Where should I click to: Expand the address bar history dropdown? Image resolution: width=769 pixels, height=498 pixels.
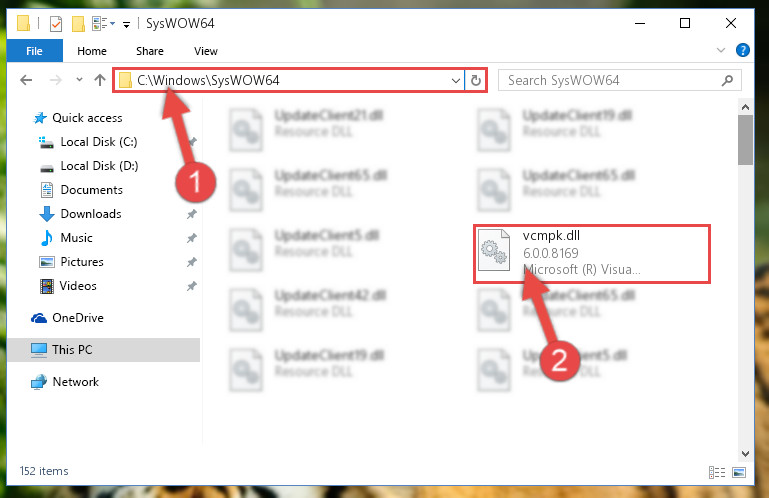456,80
